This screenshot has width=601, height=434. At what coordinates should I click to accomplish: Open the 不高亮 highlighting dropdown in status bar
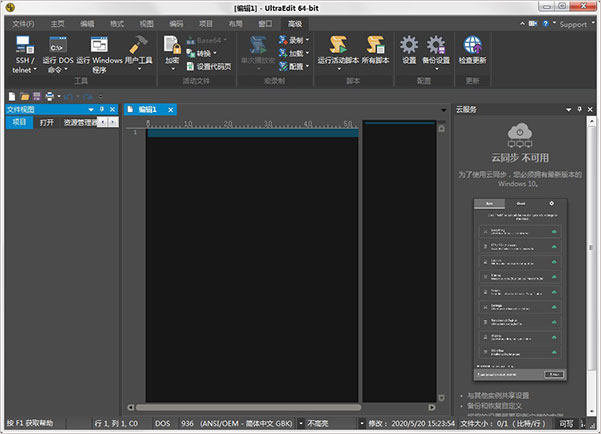[x=361, y=424]
